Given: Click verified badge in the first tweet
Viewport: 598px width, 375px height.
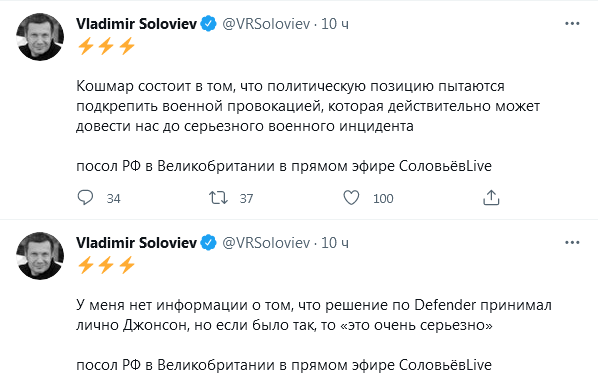Looking at the screenshot, I should [208, 24].
